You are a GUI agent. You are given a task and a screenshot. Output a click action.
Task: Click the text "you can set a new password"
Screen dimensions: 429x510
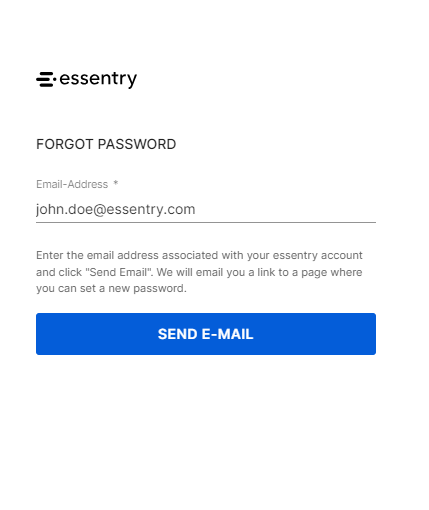[111, 288]
